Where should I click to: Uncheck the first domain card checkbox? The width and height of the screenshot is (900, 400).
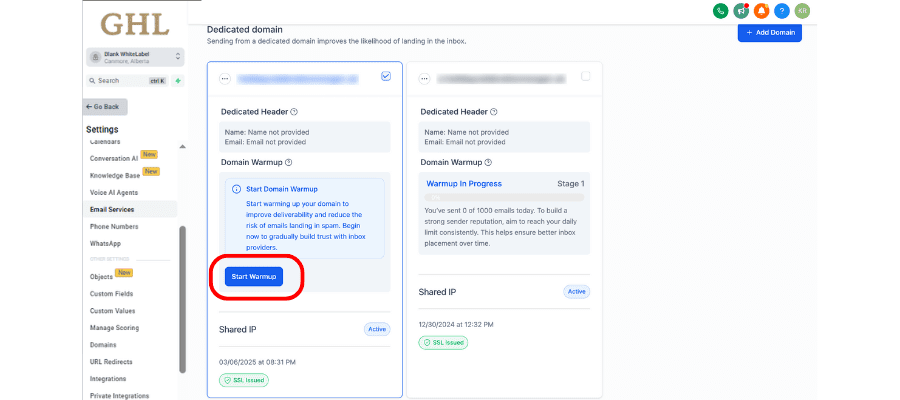[386, 76]
